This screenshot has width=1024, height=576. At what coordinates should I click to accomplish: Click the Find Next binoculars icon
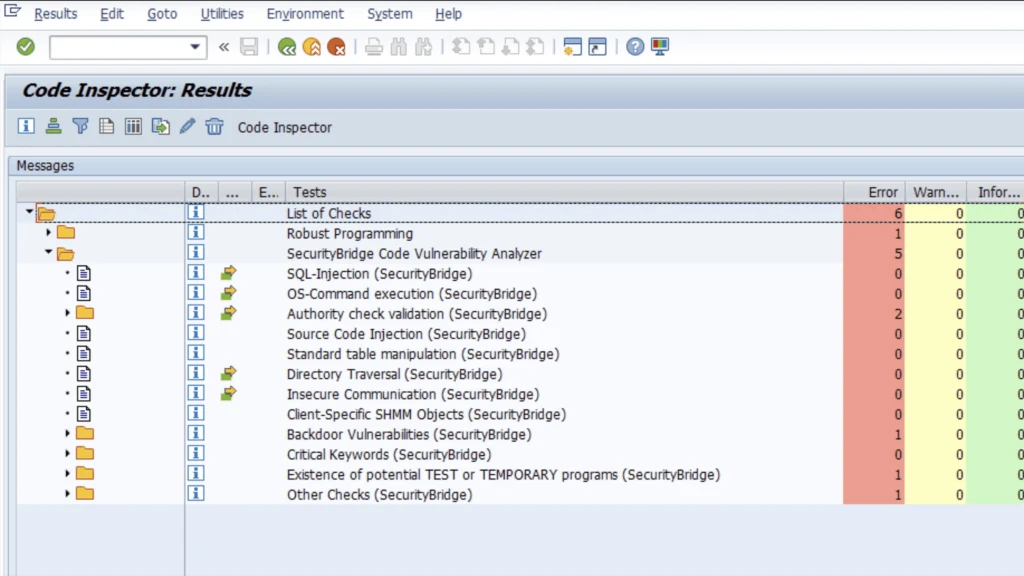[424, 47]
